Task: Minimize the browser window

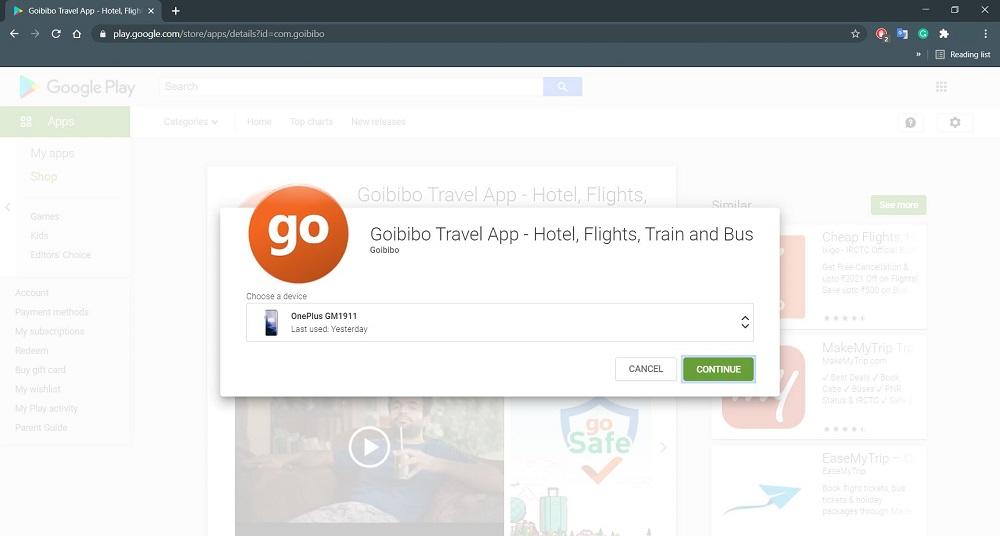Action: [925, 10]
